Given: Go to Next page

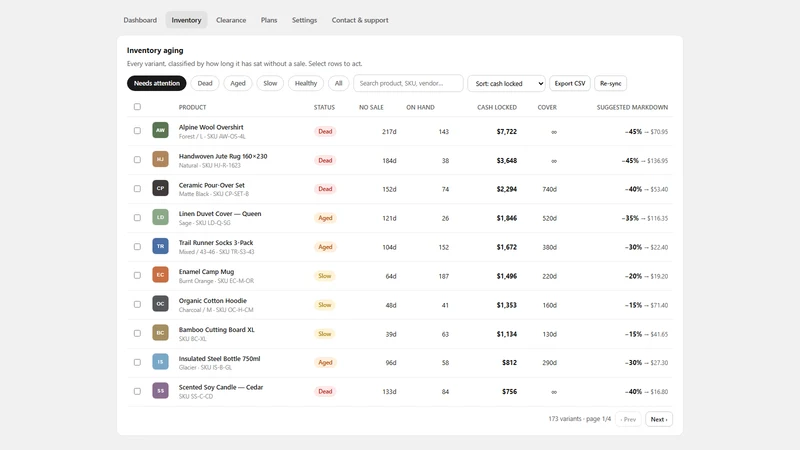Looking at the screenshot, I should click(x=659, y=419).
